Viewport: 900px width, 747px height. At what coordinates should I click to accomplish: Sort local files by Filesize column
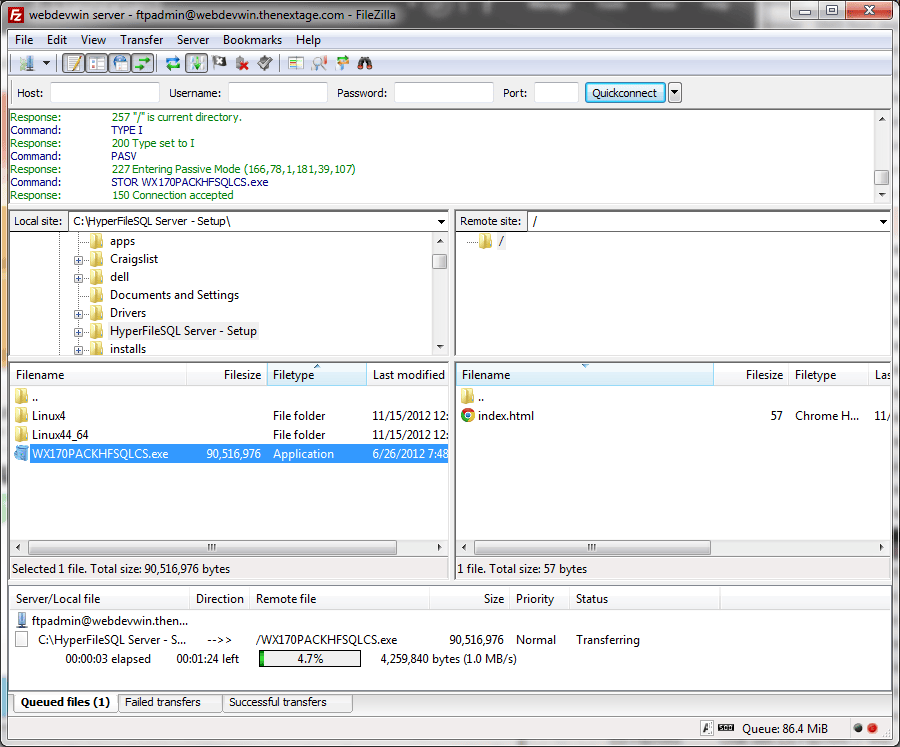(227, 375)
